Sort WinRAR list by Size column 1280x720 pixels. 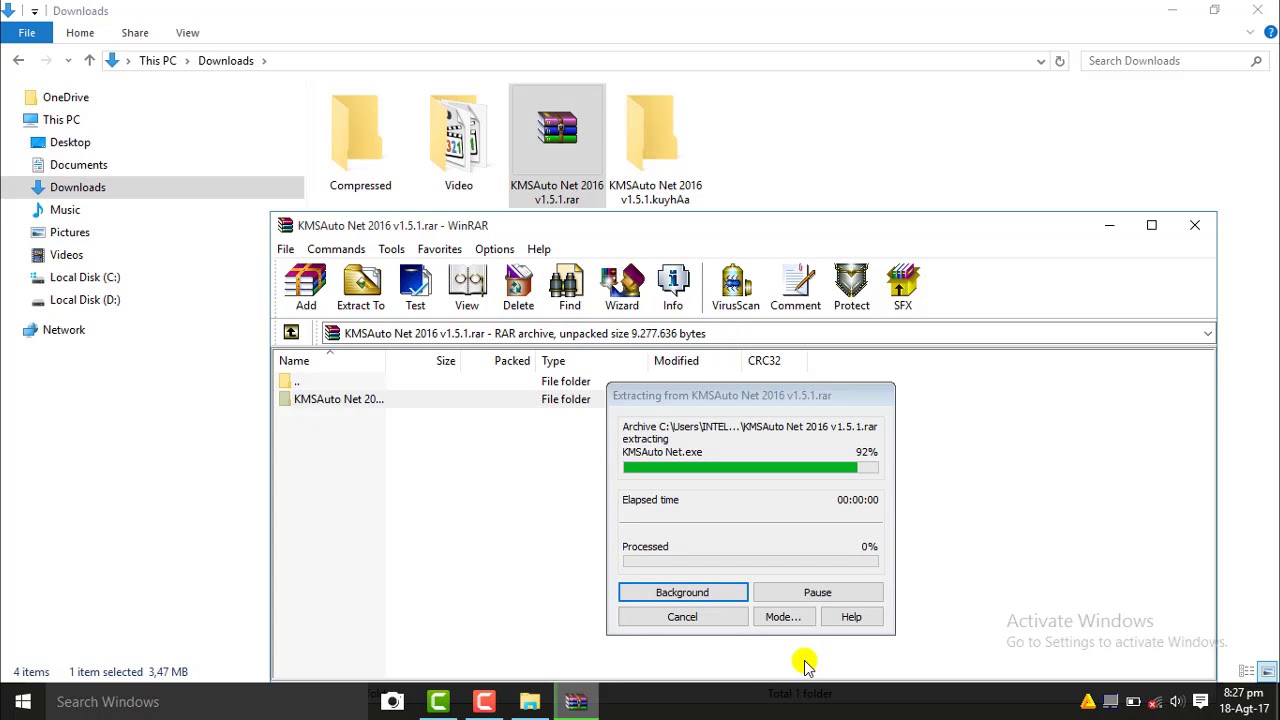(x=424, y=361)
